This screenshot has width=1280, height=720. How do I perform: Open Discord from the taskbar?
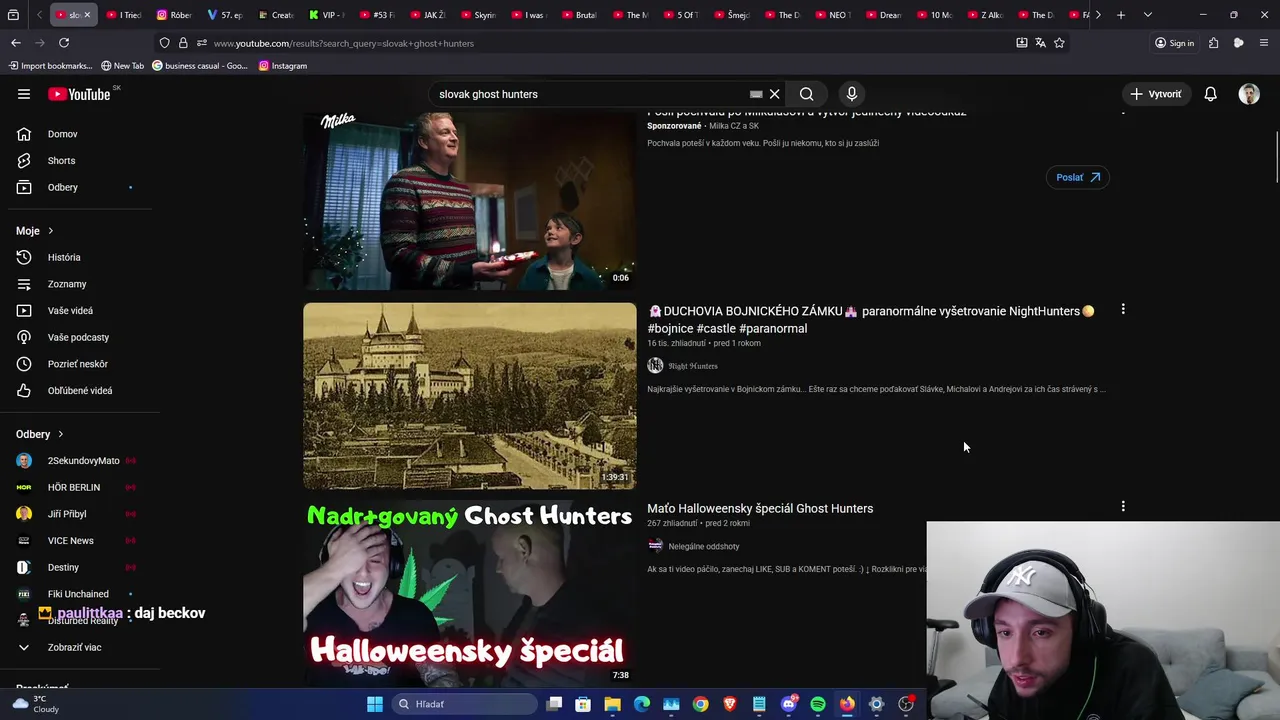(x=789, y=704)
